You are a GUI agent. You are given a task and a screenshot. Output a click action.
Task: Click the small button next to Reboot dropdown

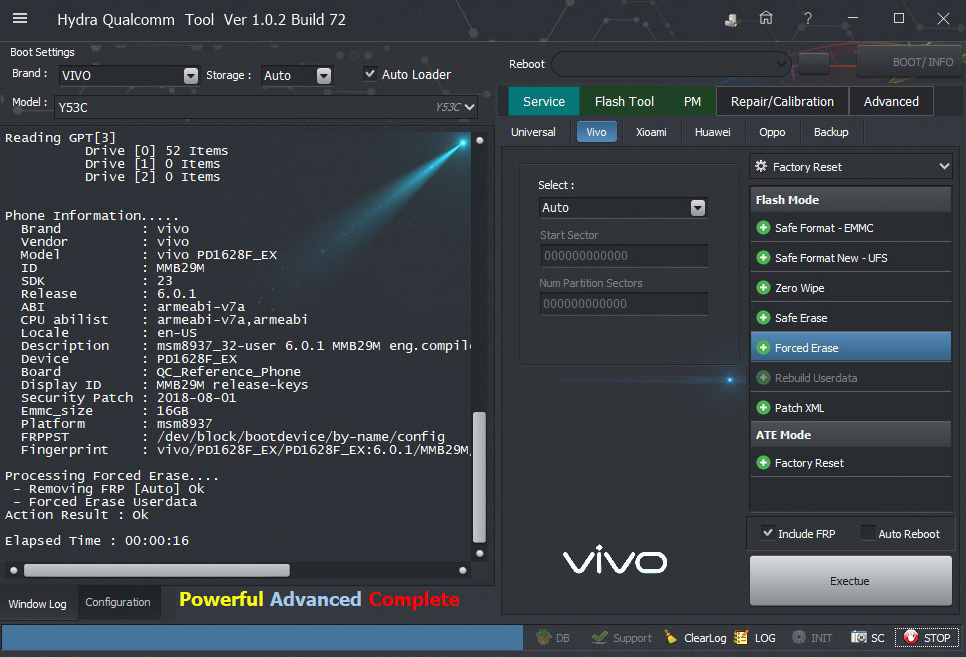tap(813, 62)
